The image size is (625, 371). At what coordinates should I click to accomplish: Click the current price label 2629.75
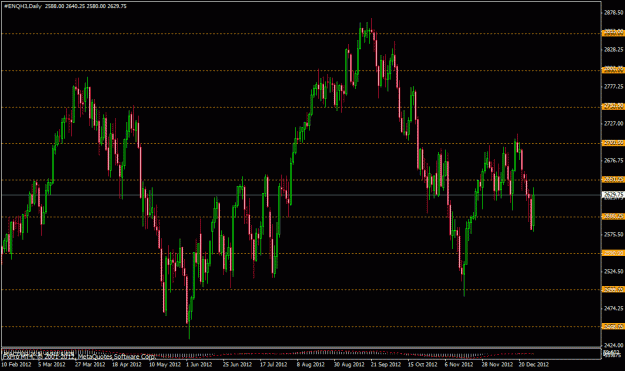click(613, 194)
